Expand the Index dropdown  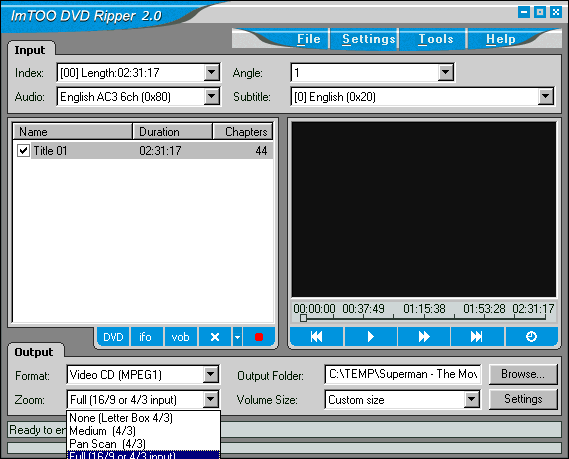tap(212, 73)
